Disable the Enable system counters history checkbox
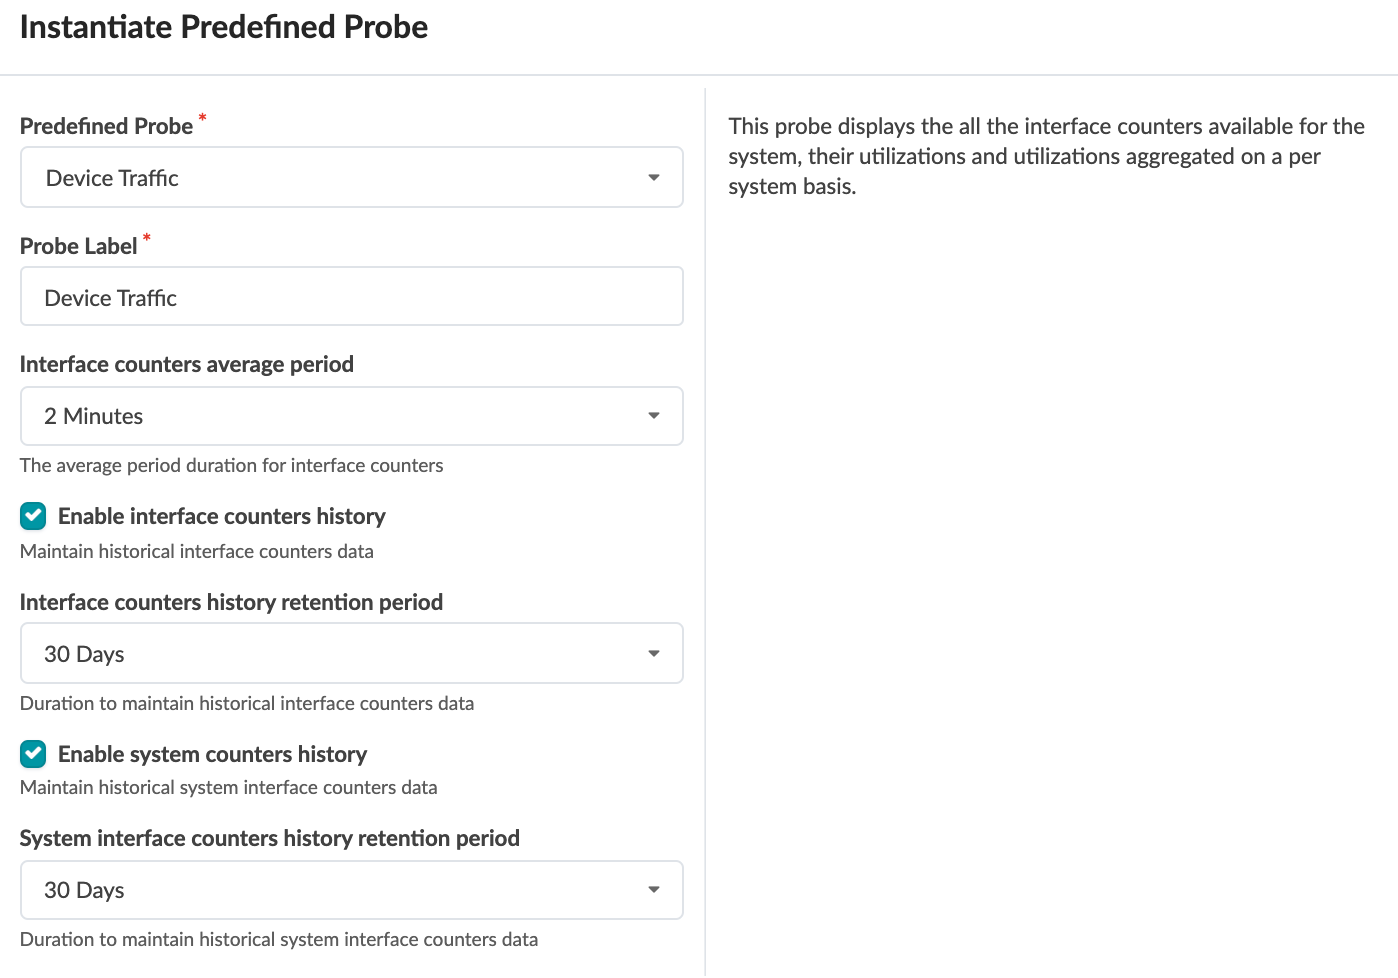 33,754
